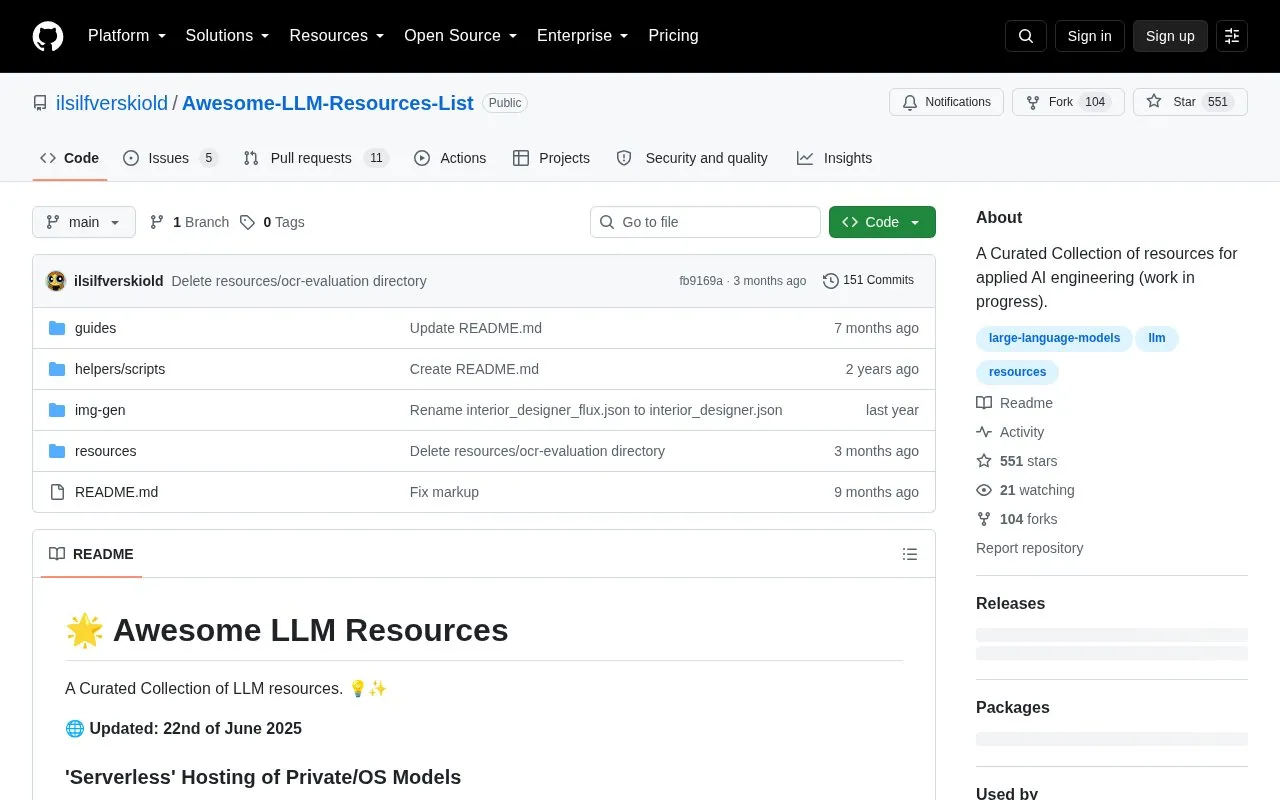
Task: Click the resources folder icon
Action: pyautogui.click(x=57, y=451)
